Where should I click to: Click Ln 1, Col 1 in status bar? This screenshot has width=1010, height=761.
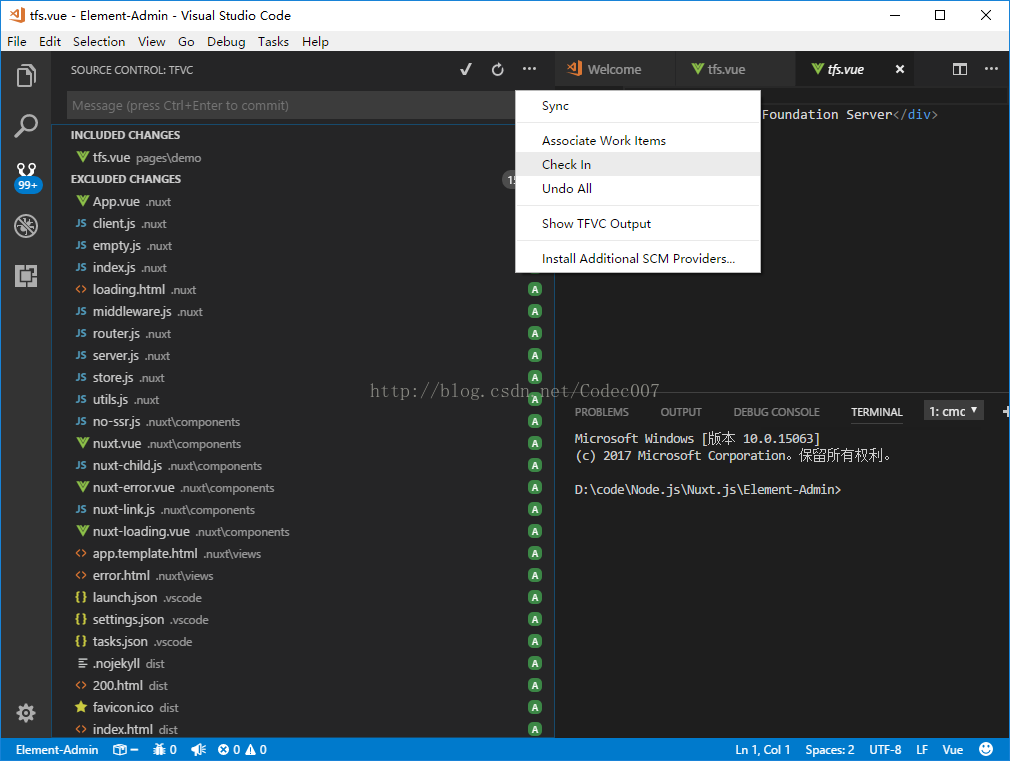click(x=763, y=749)
